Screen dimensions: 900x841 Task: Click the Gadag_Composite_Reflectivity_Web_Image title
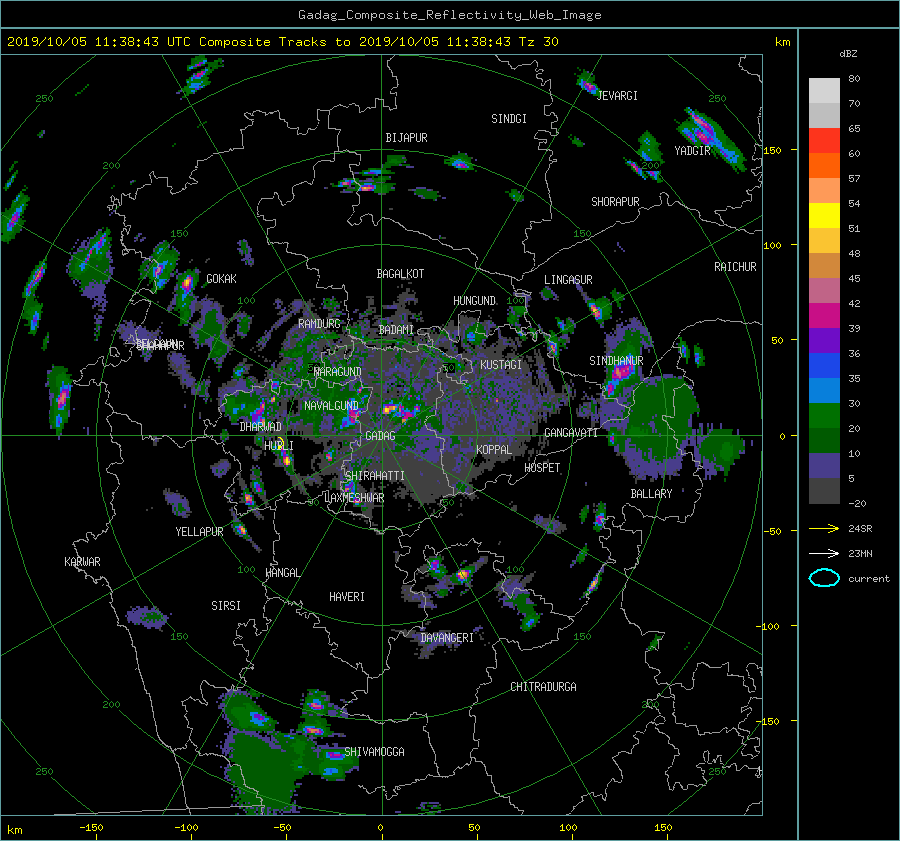coord(449,15)
